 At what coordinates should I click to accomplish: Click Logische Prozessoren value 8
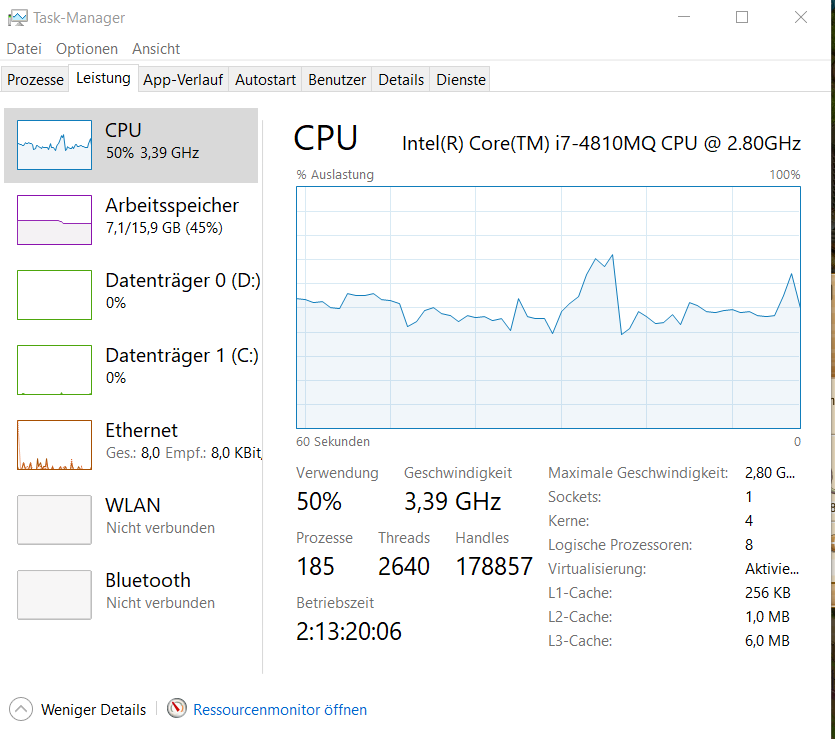coord(749,545)
